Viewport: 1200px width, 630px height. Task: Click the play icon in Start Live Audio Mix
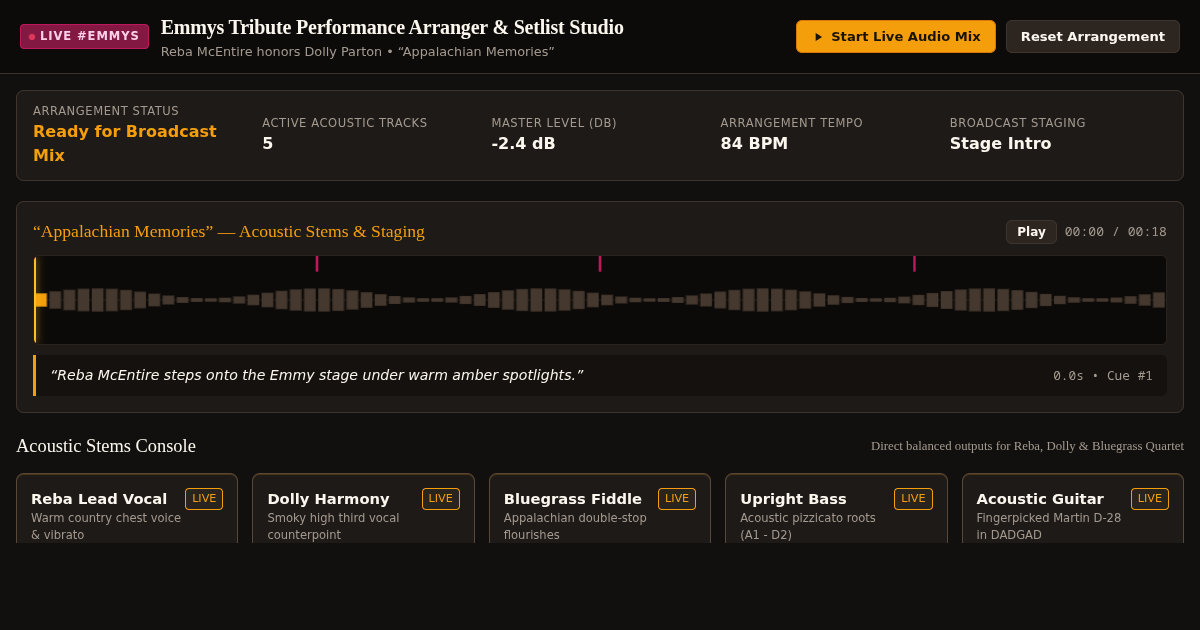point(819,37)
